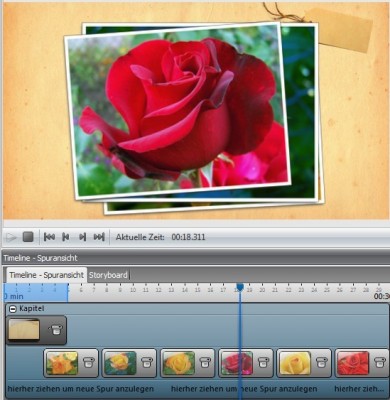Jump to the end with skip-to-end icon
The width and height of the screenshot is (390, 400).
(x=99, y=237)
